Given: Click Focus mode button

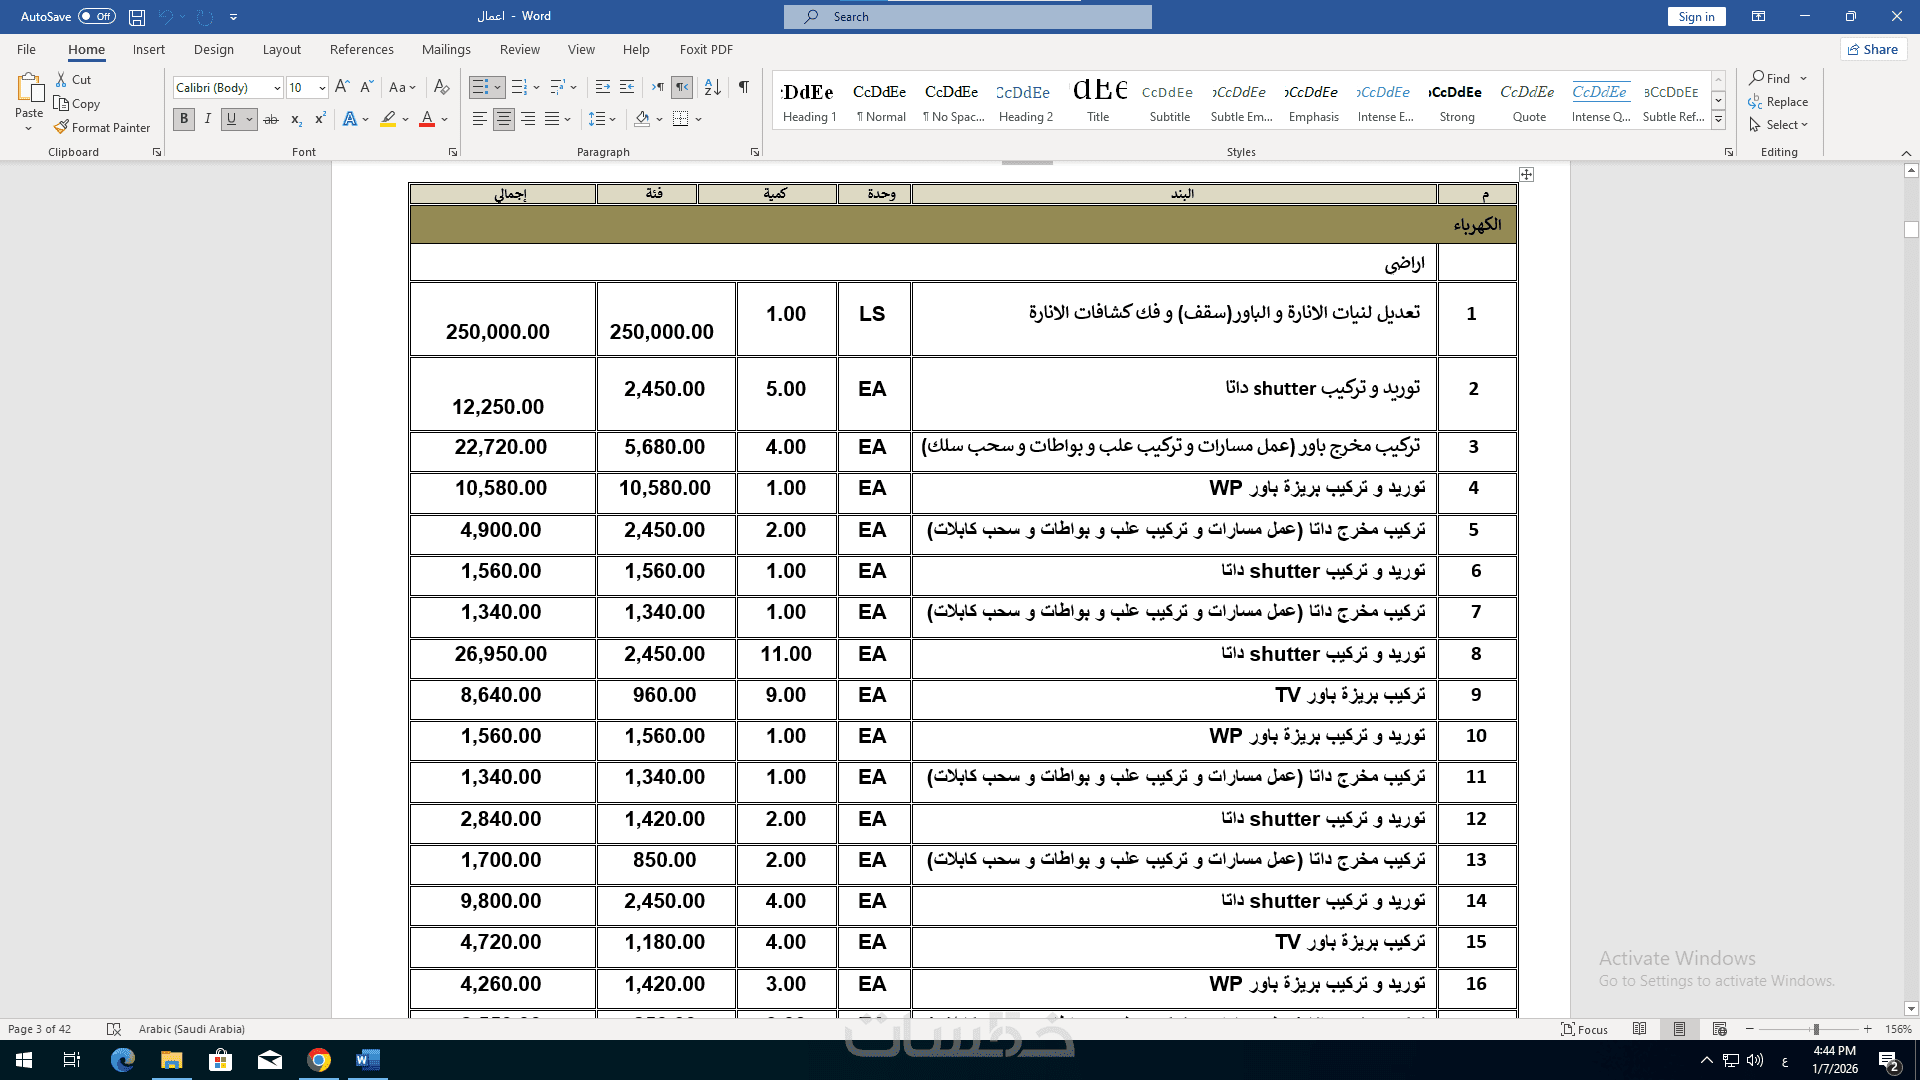Looking at the screenshot, I should (x=1585, y=1029).
